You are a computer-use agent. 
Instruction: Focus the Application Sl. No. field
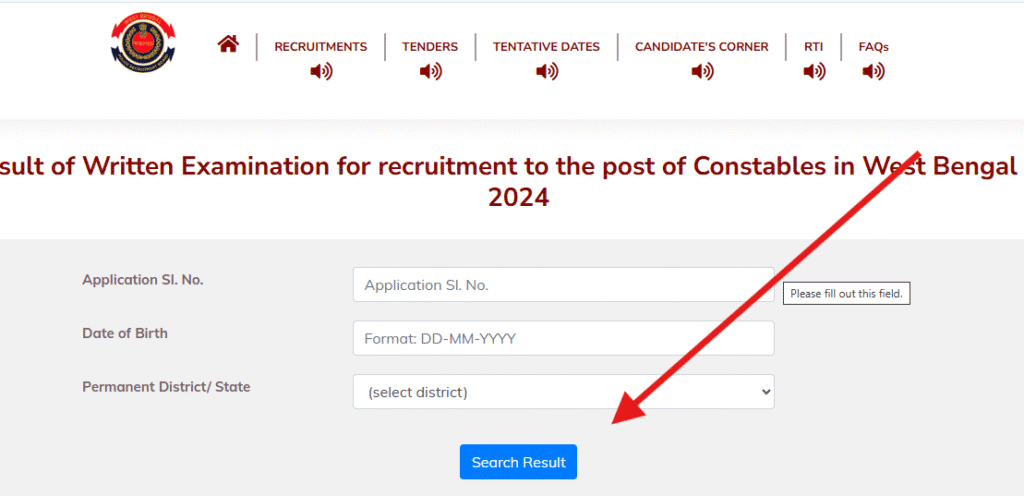click(x=563, y=285)
